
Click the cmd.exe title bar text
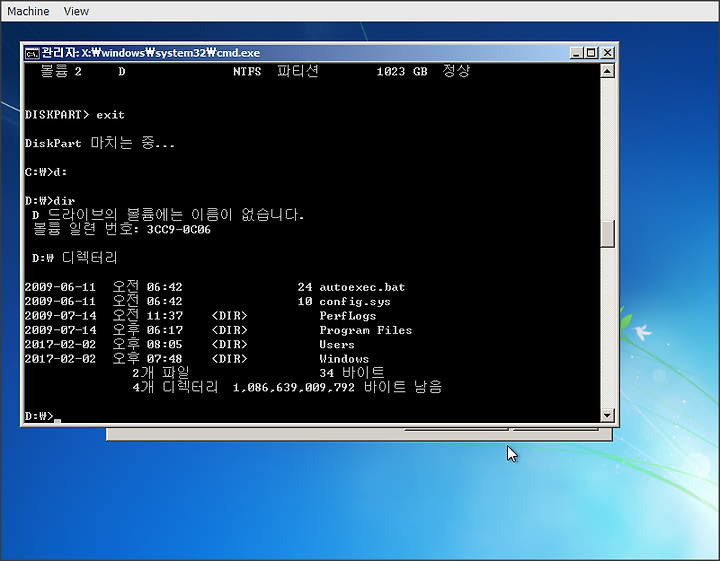tap(151, 53)
